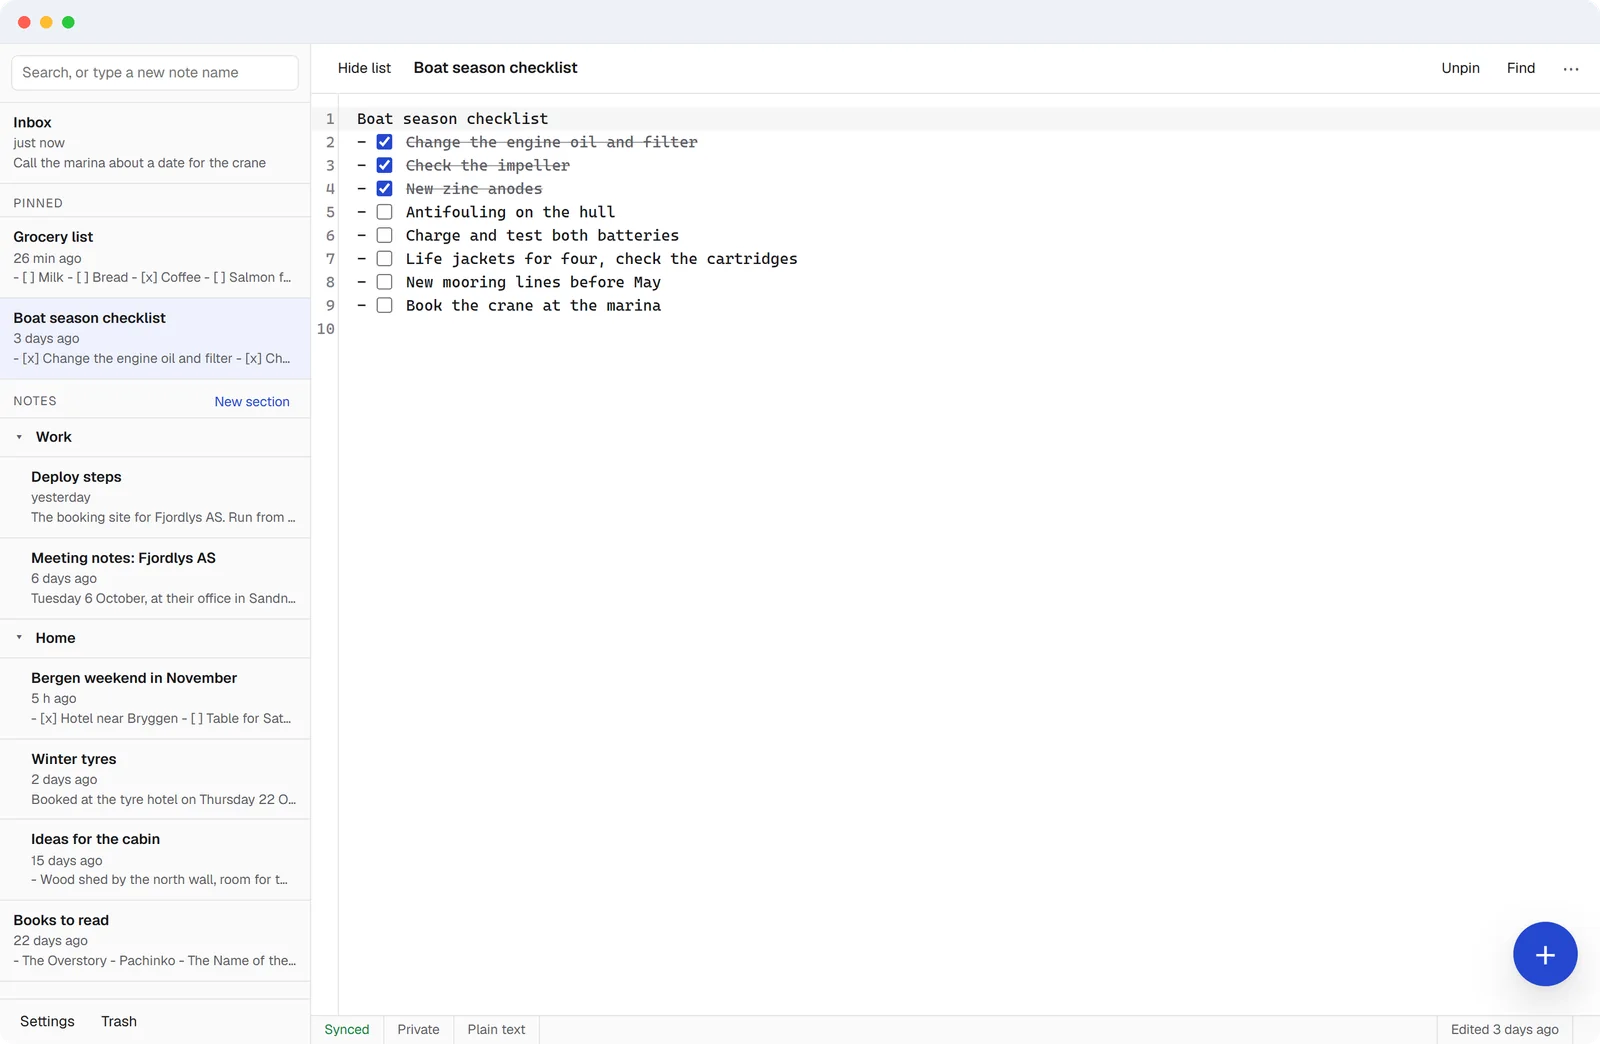This screenshot has height=1044, width=1600.
Task: Uncheck the New zinc anodes checkbox
Action: point(384,188)
